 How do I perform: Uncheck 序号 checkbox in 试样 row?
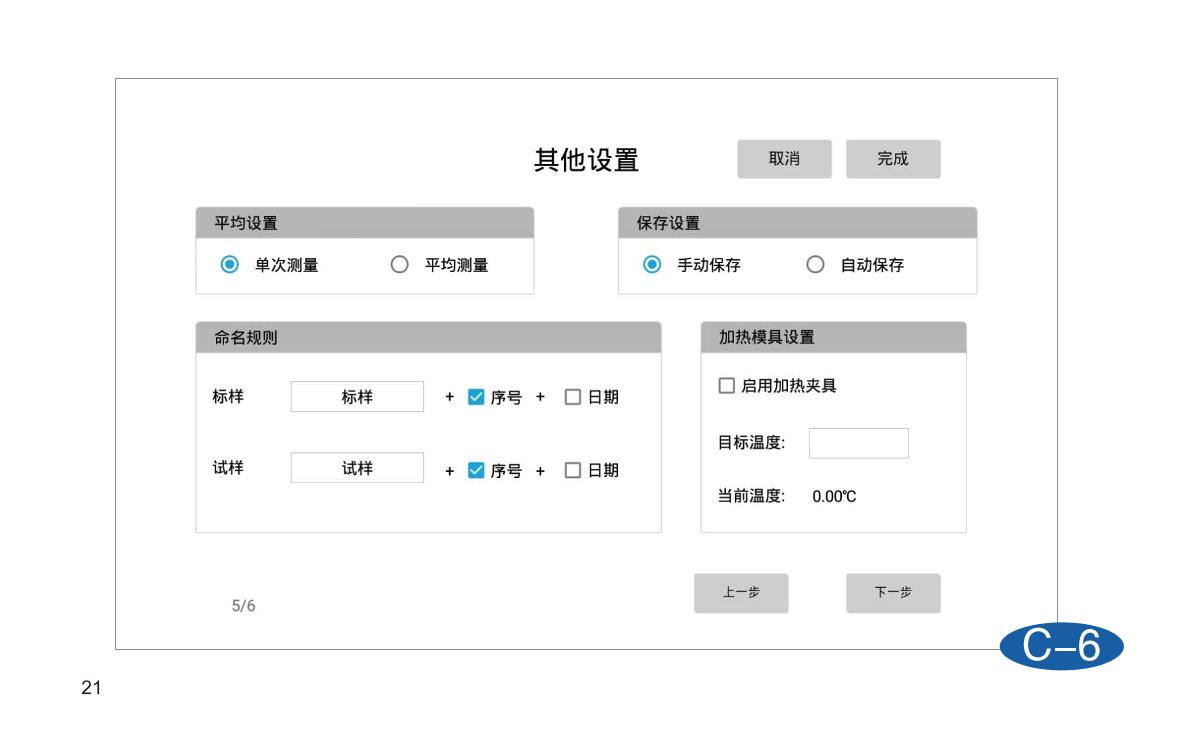476,469
